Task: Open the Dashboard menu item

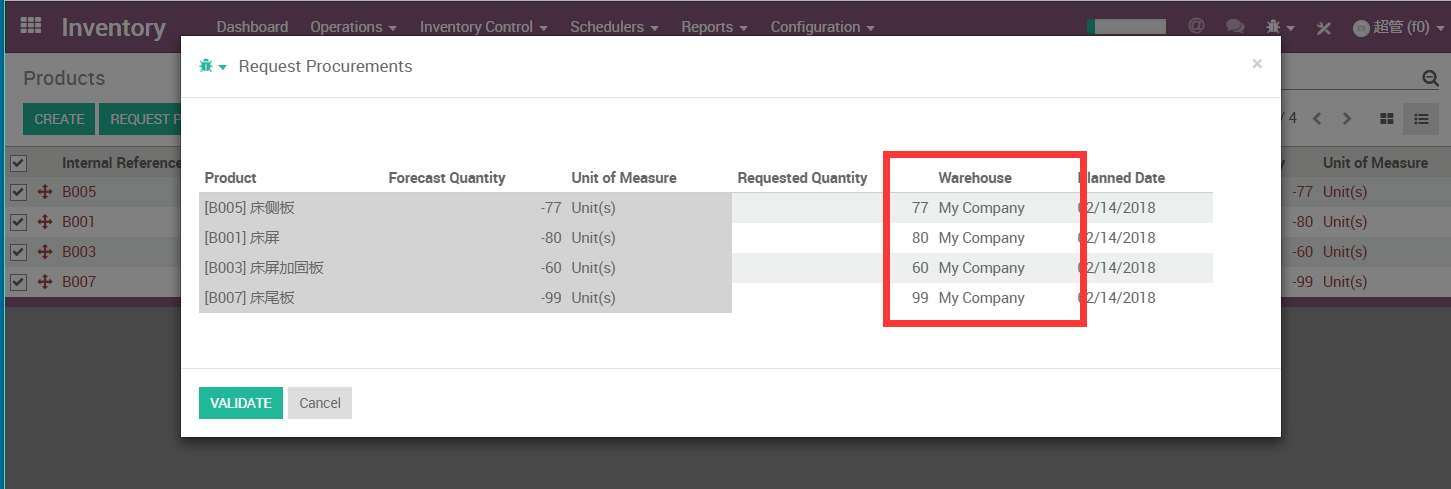Action: [252, 27]
